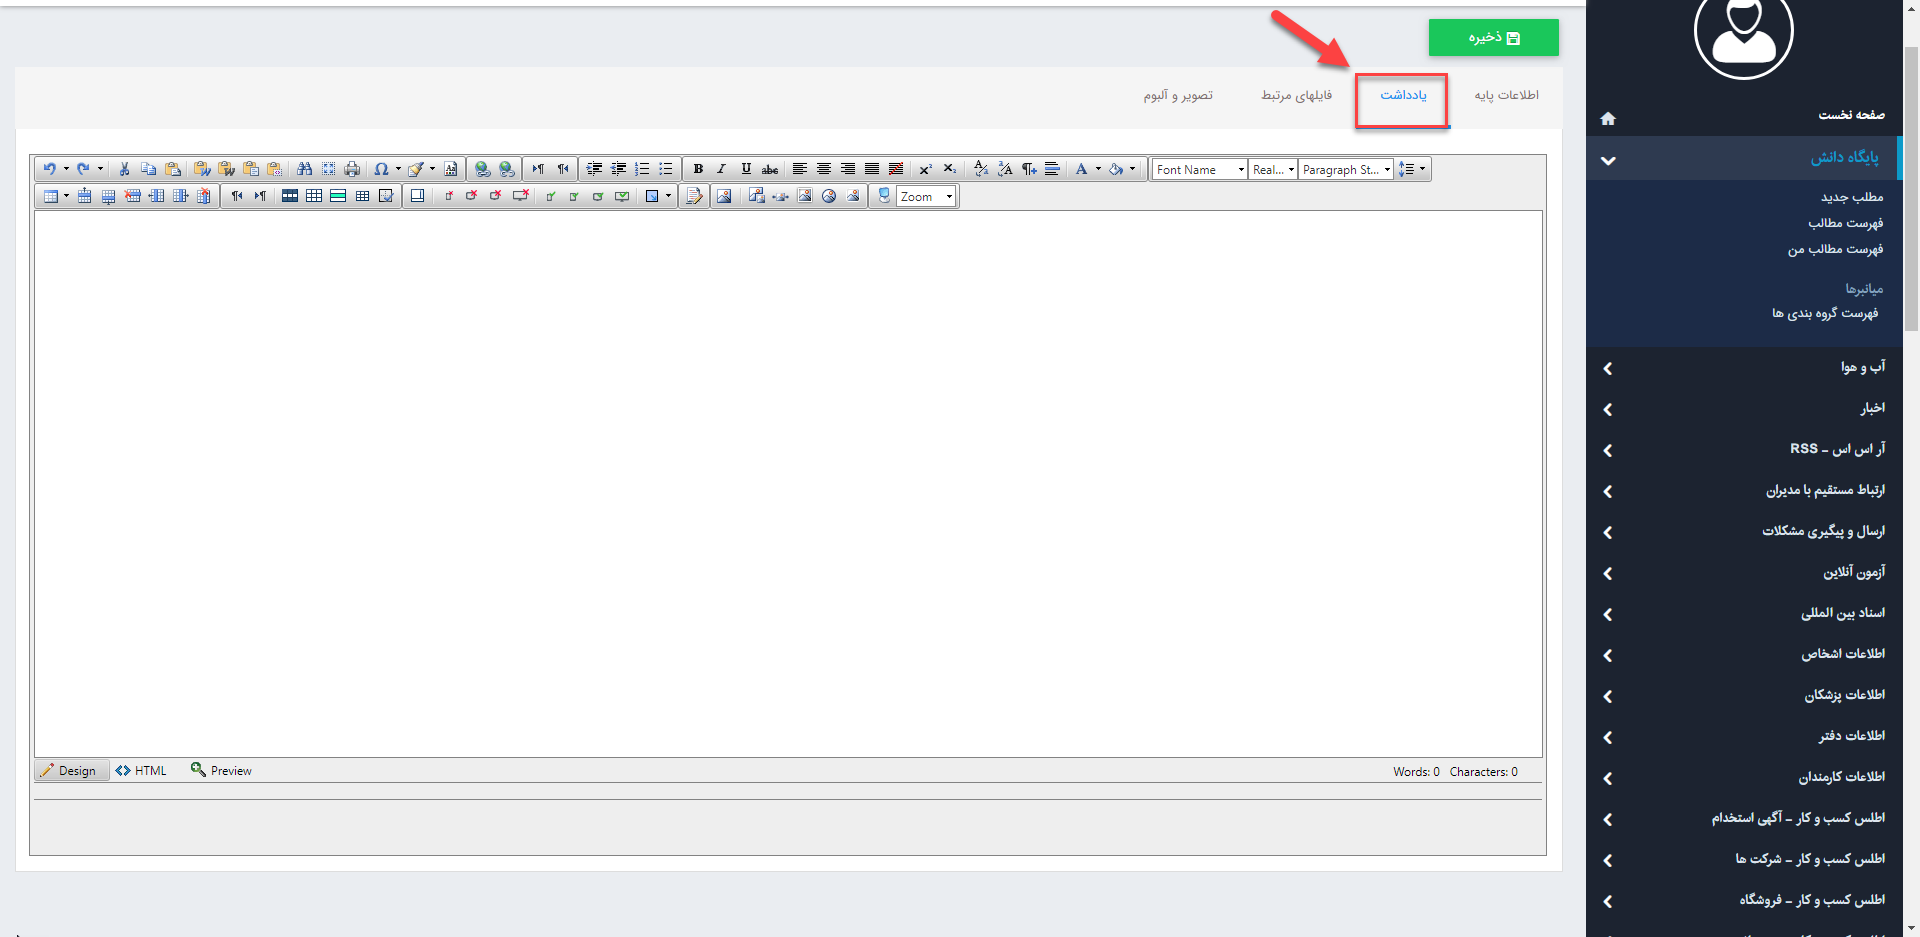Click inside the empty editor text area

click(x=788, y=480)
